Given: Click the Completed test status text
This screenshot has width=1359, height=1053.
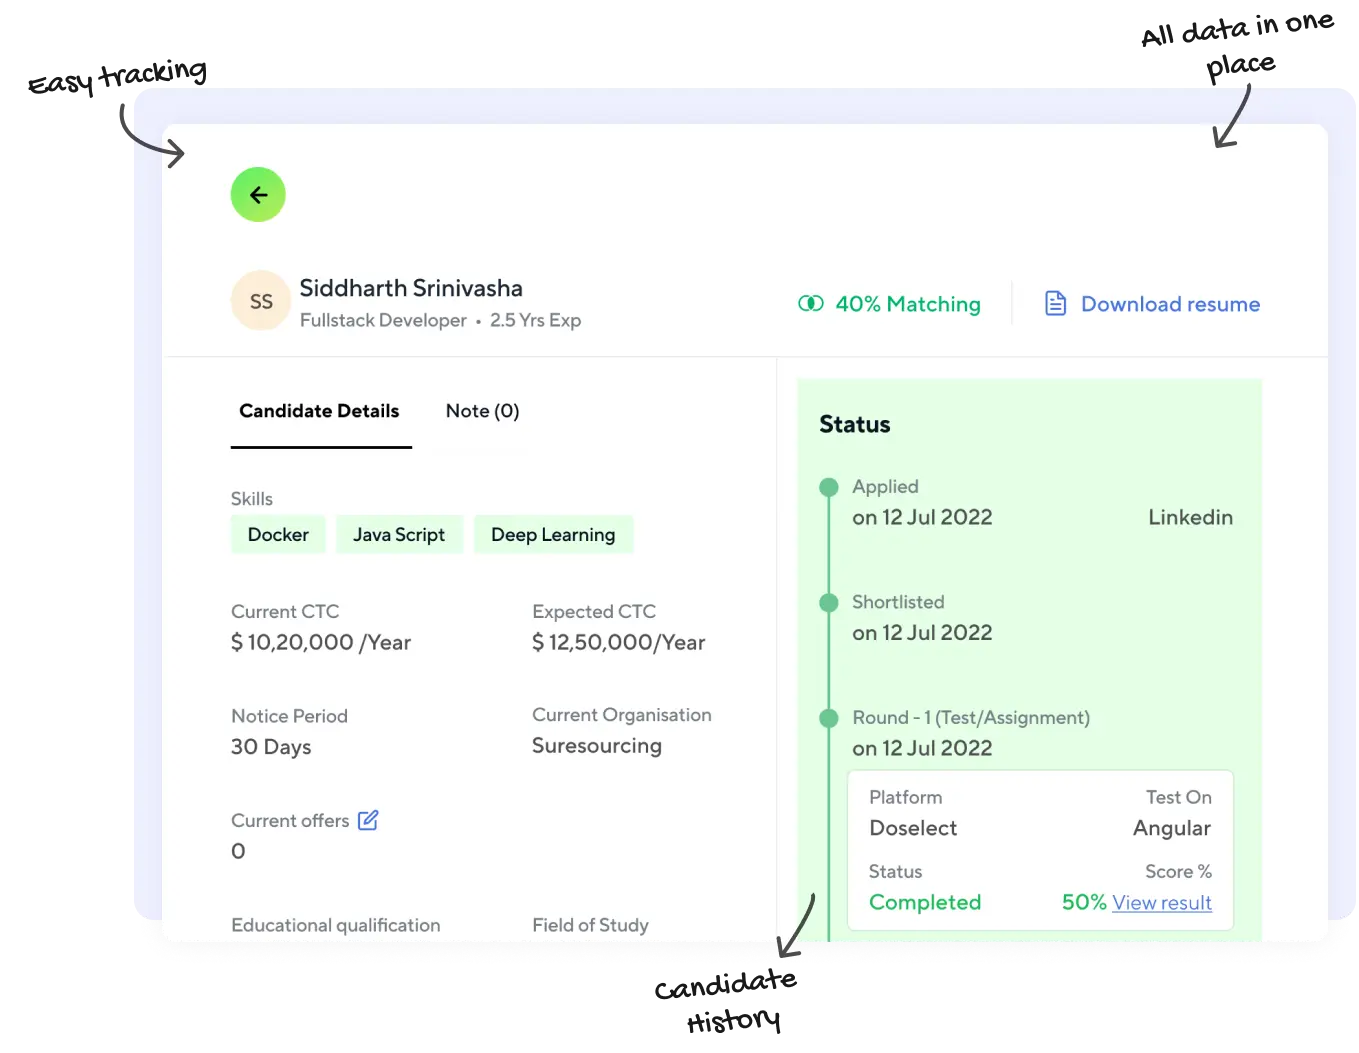Looking at the screenshot, I should pos(925,902).
